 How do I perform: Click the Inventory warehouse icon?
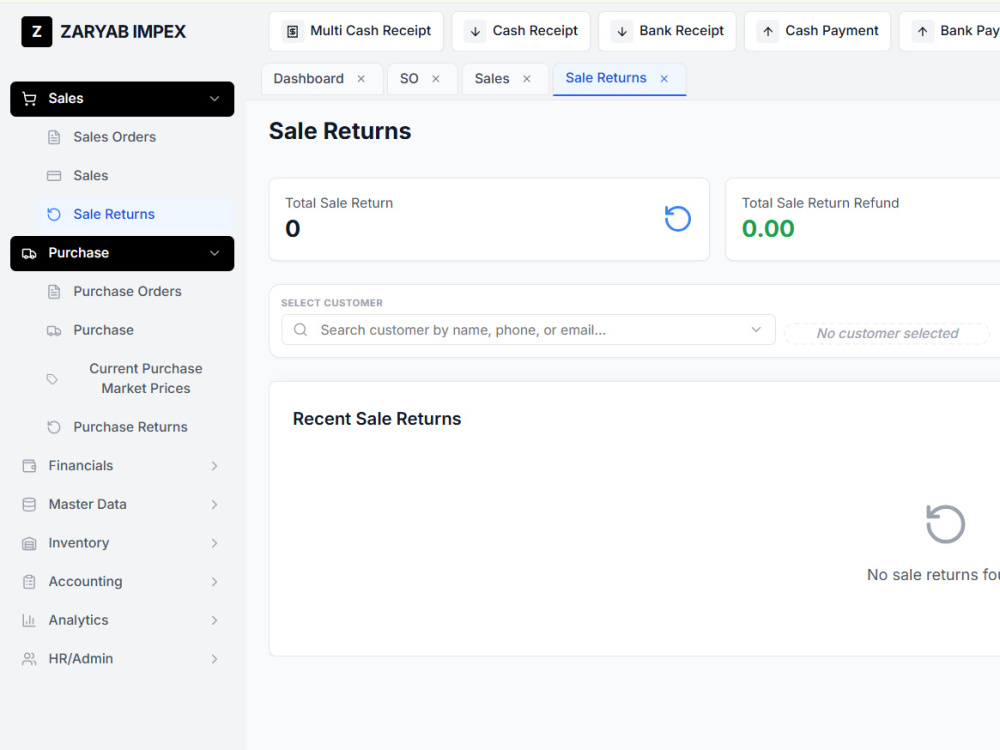(29, 543)
